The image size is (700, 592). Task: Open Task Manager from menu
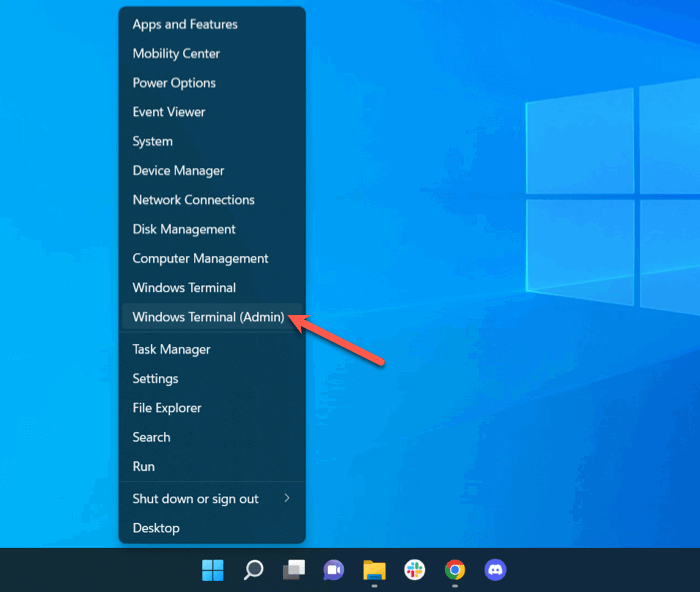click(212, 349)
